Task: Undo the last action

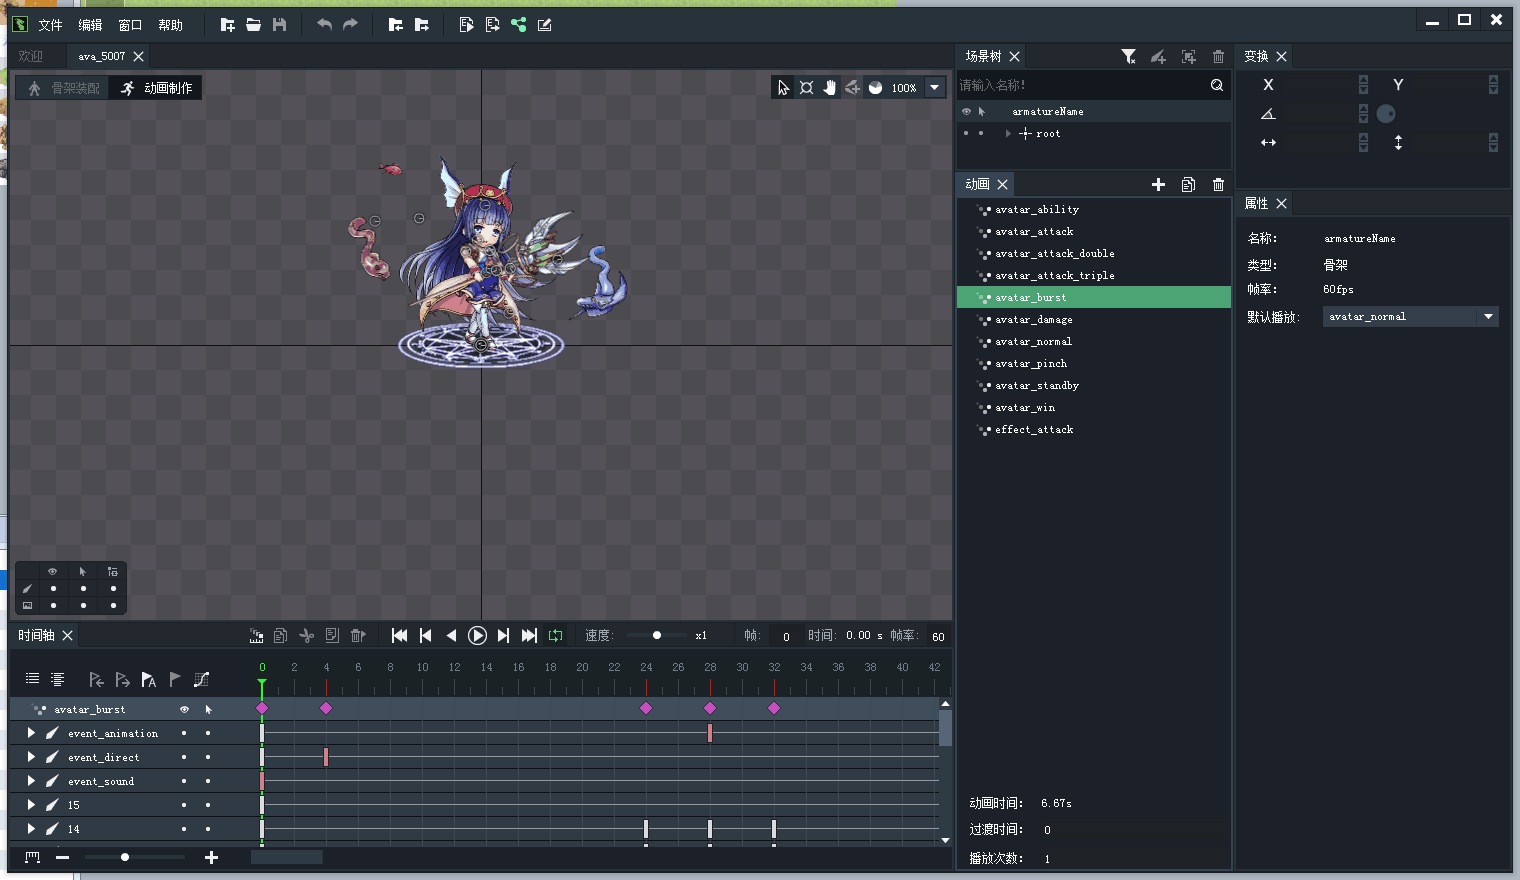Action: click(x=324, y=25)
